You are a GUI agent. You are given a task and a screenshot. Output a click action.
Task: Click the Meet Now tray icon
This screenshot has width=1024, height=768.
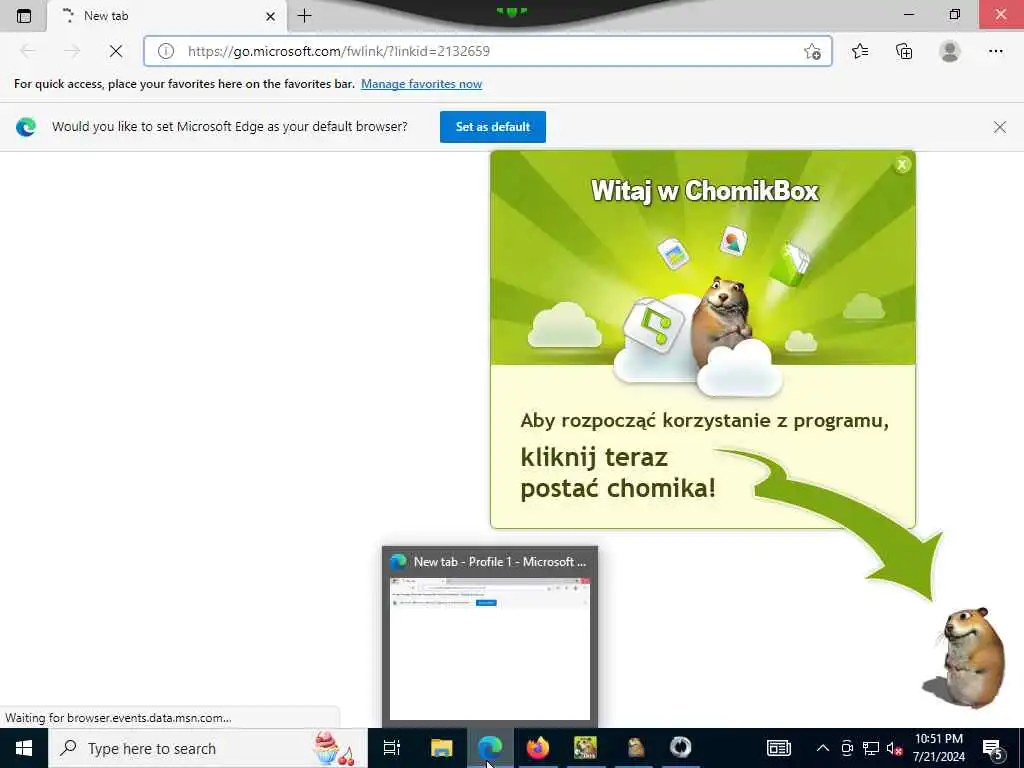click(x=847, y=748)
